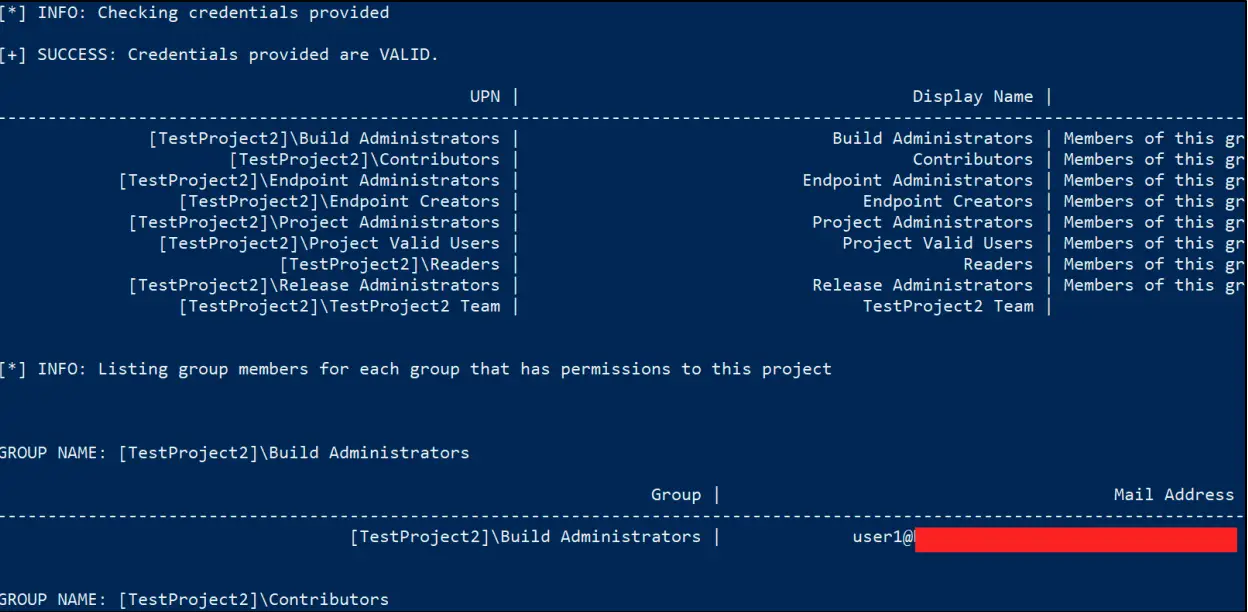
Task: Click [TestProject2]\Project Valid Users UPN entry
Action: (x=330, y=243)
